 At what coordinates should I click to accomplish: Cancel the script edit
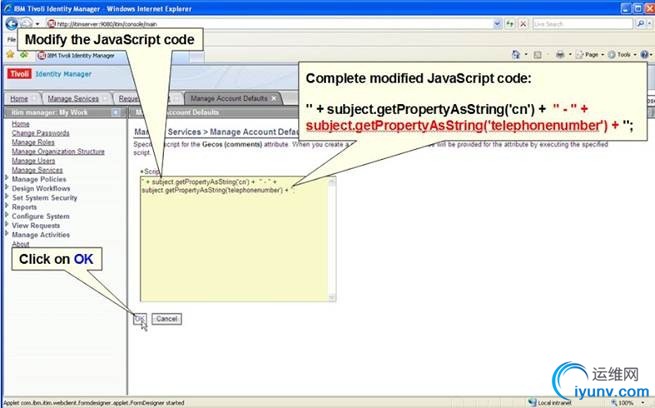point(167,319)
